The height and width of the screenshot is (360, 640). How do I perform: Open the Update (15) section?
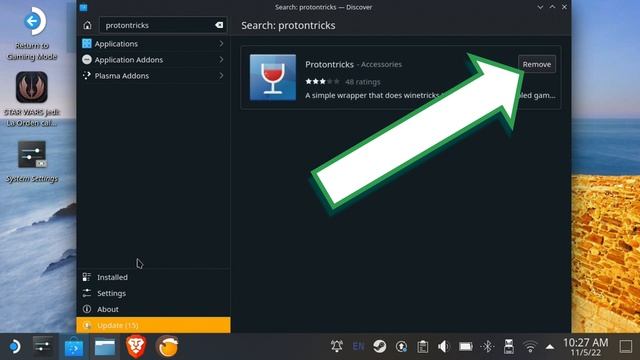[x=153, y=325]
